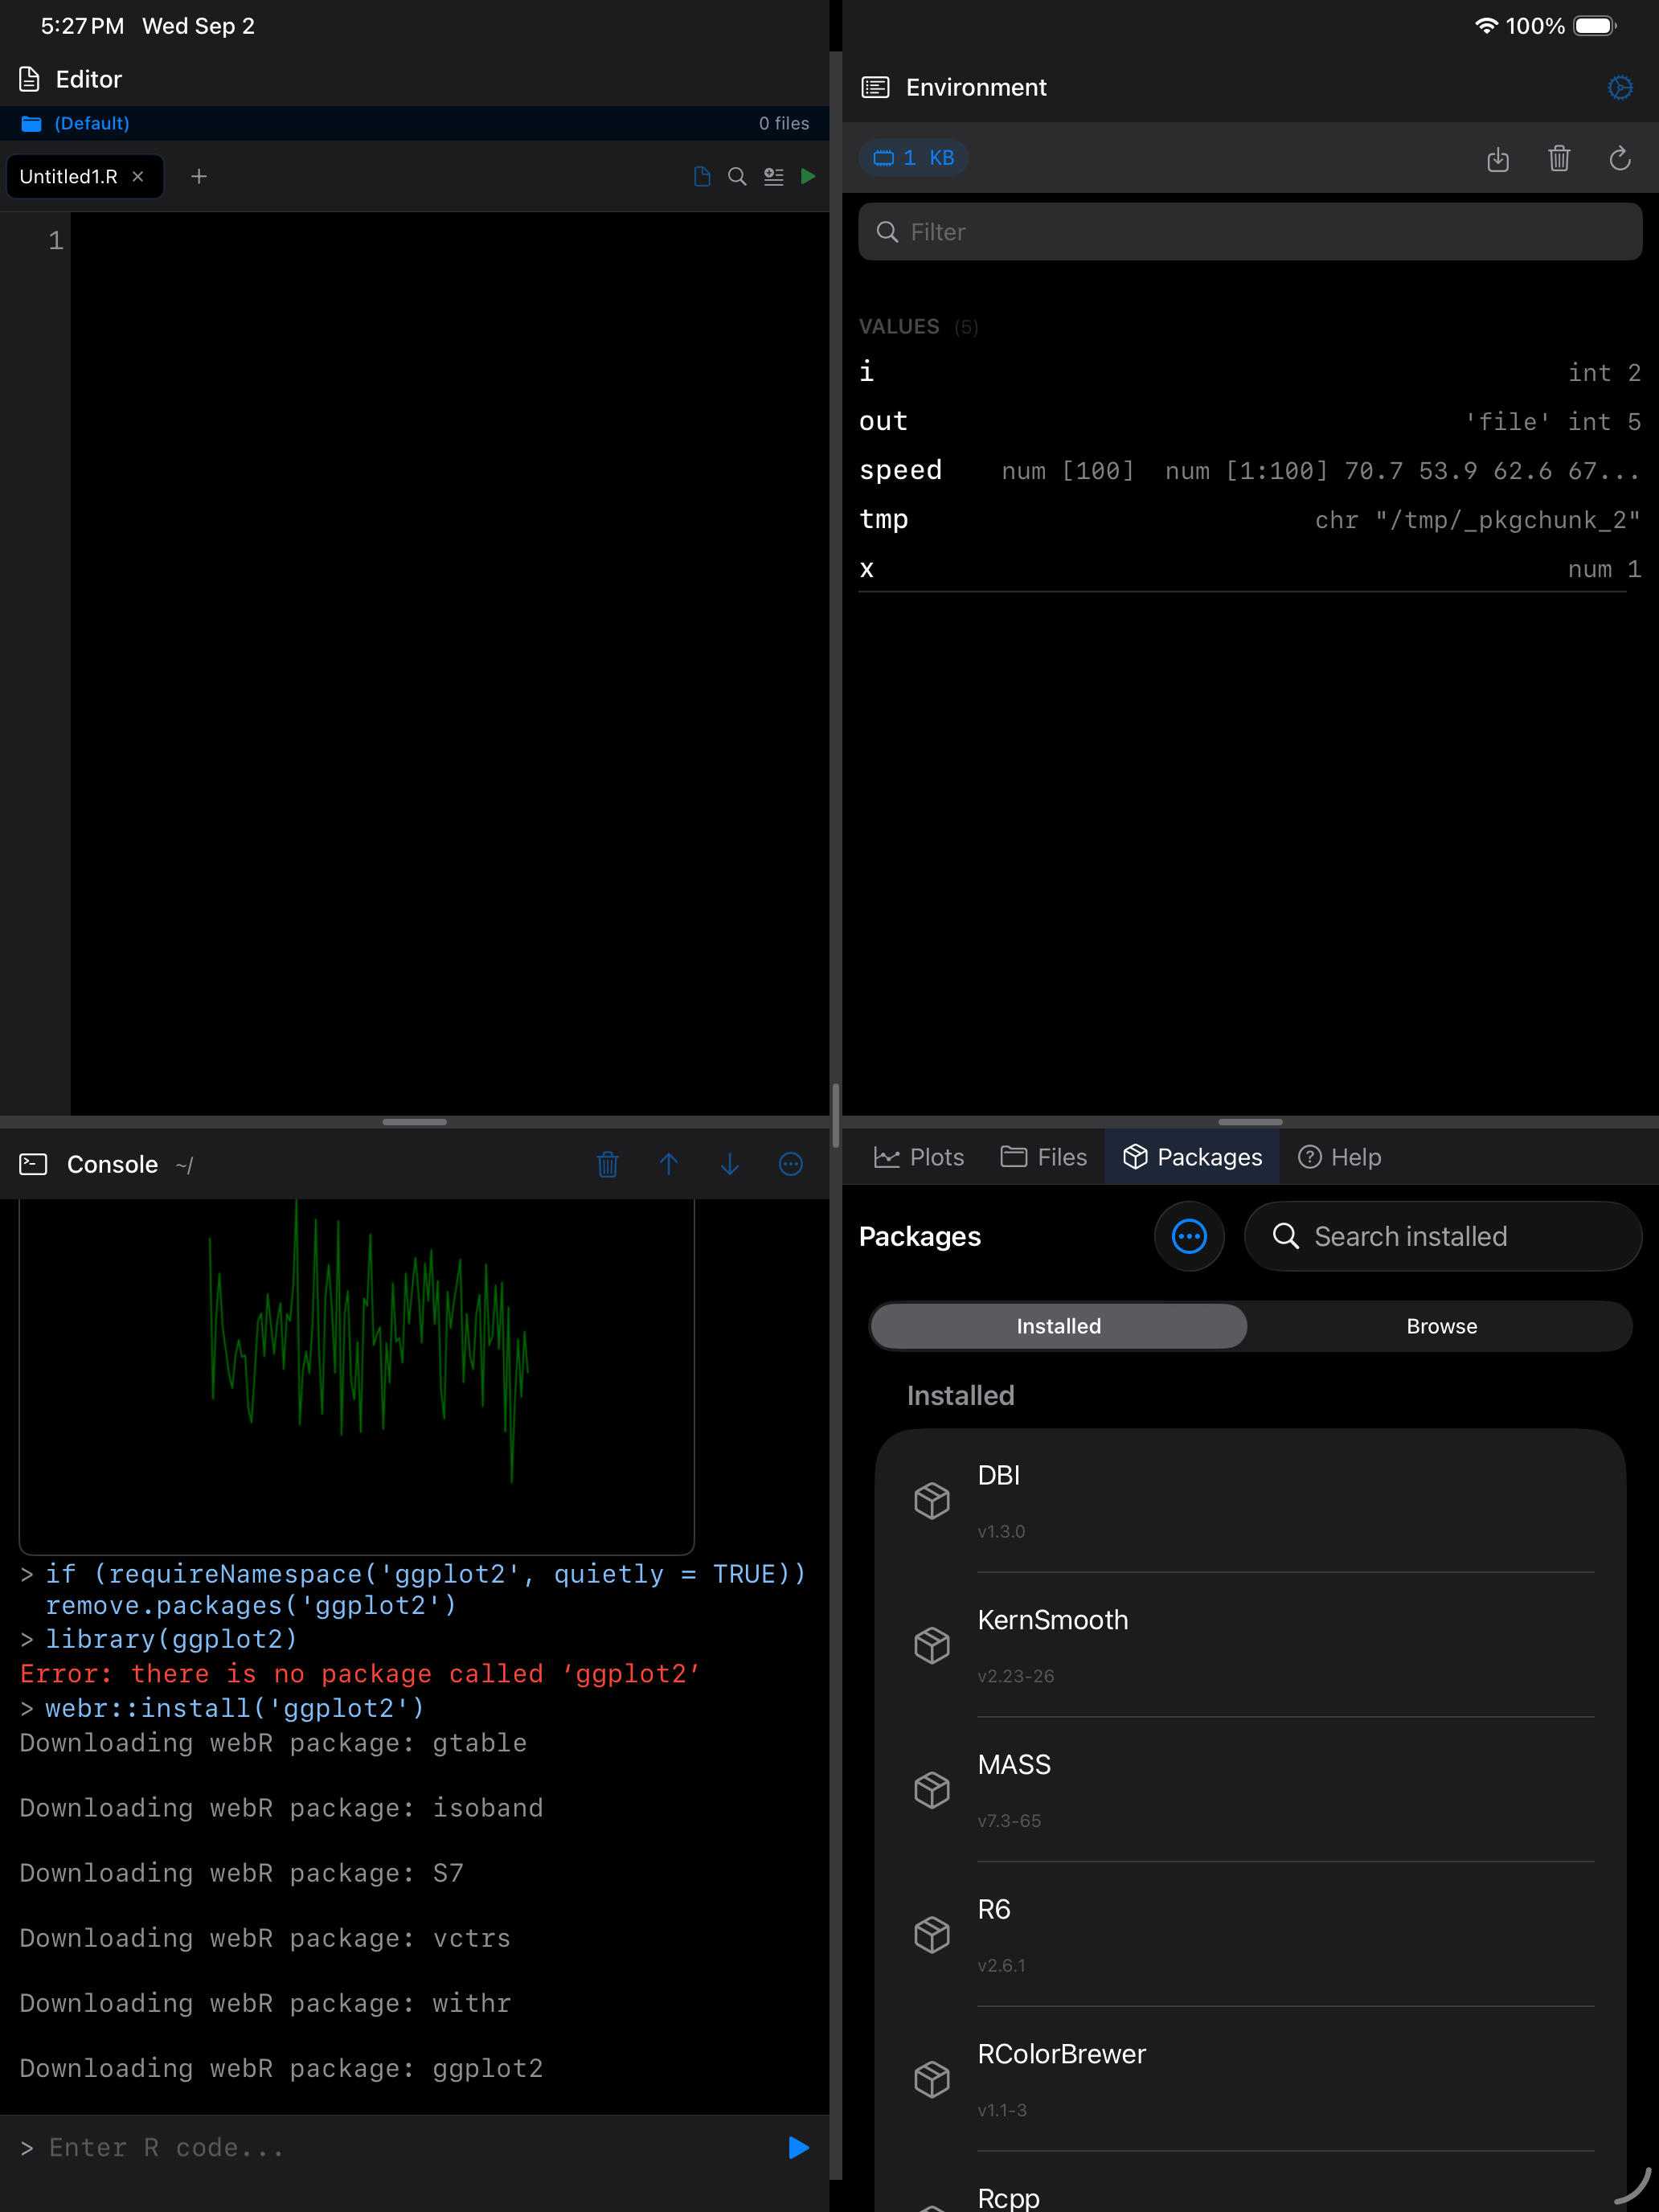The width and height of the screenshot is (1659, 2212).
Task: Submit console code with blue play button
Action: pos(798,2147)
